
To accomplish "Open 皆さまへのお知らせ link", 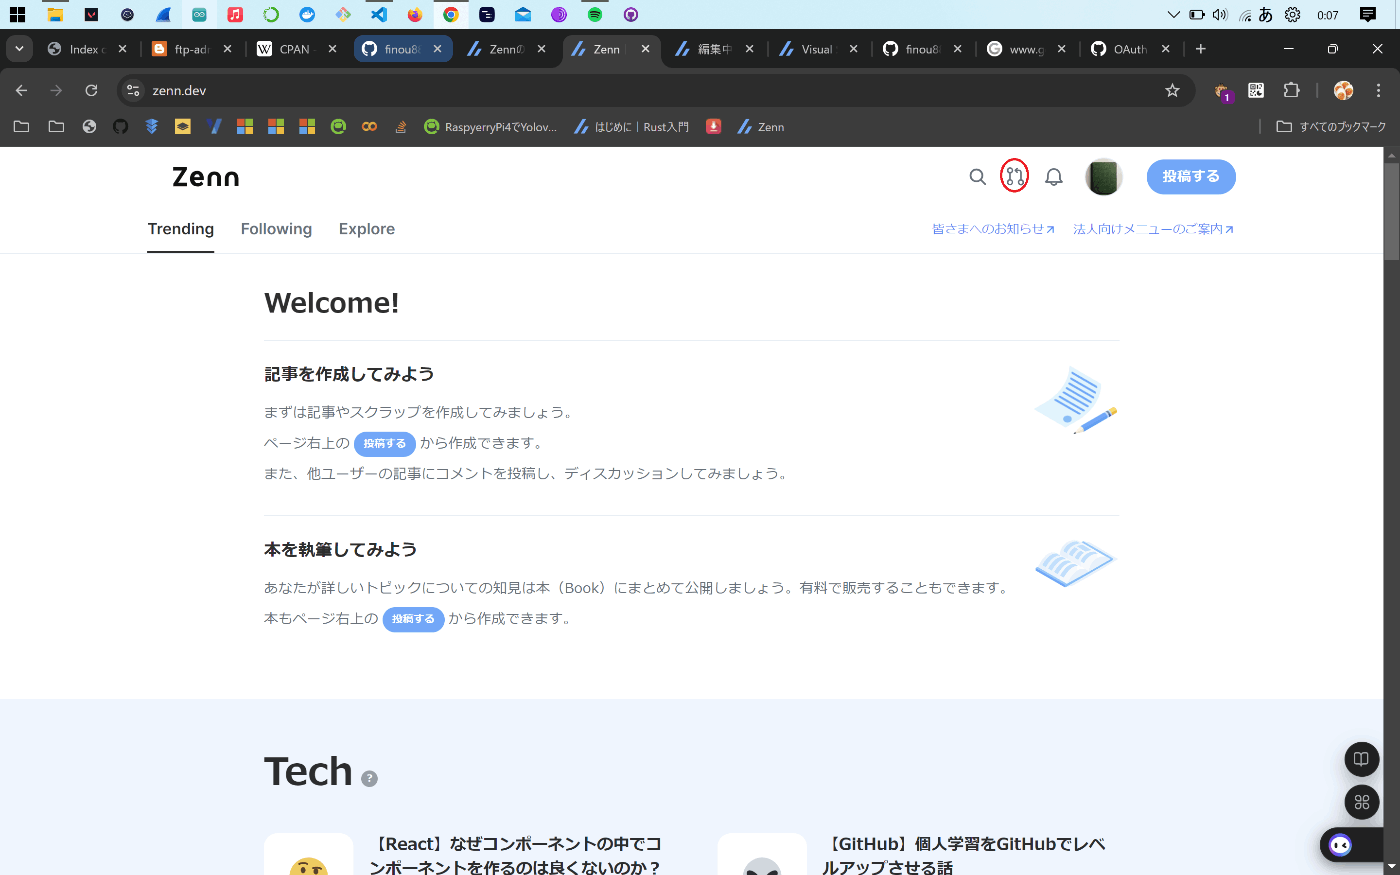I will pos(993,229).
